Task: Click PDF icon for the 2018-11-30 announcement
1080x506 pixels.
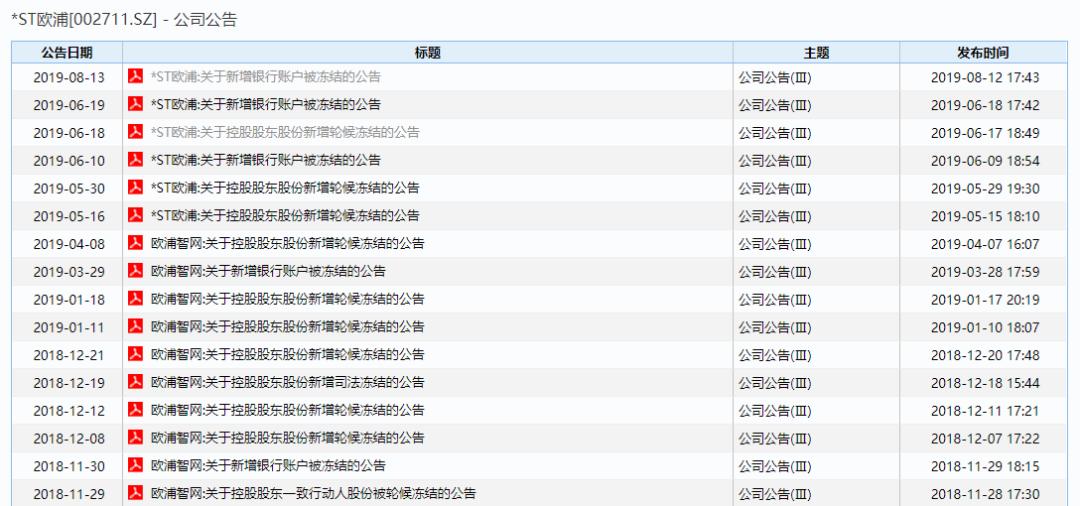Action: 136,465
